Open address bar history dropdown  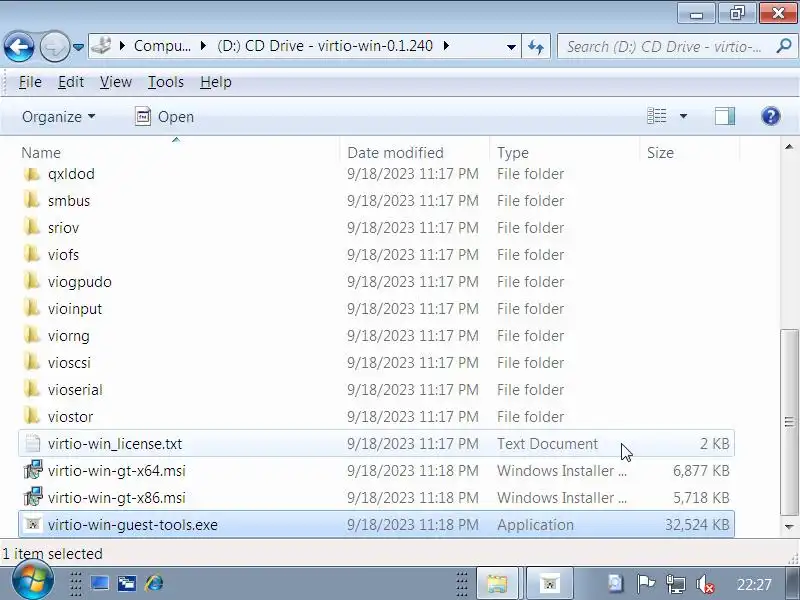click(x=511, y=47)
